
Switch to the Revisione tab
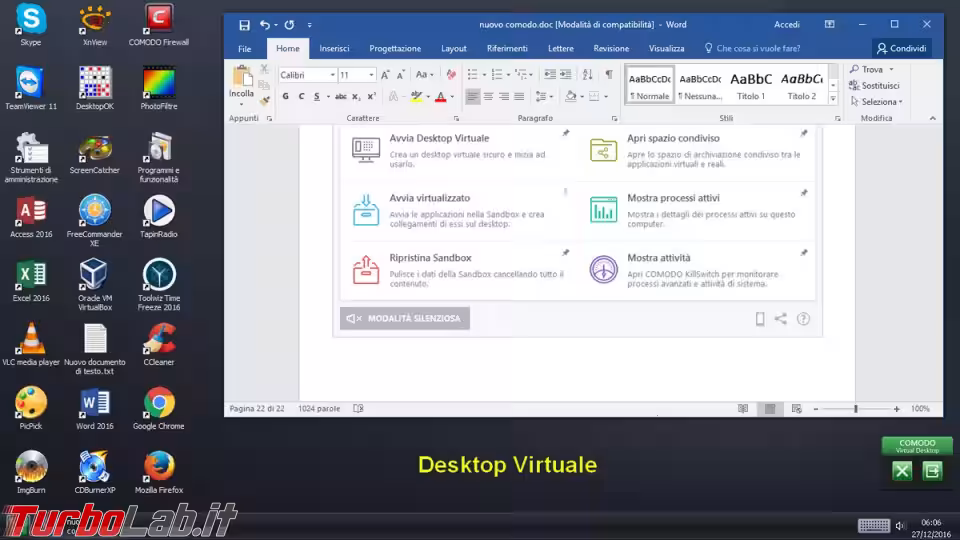[x=611, y=48]
